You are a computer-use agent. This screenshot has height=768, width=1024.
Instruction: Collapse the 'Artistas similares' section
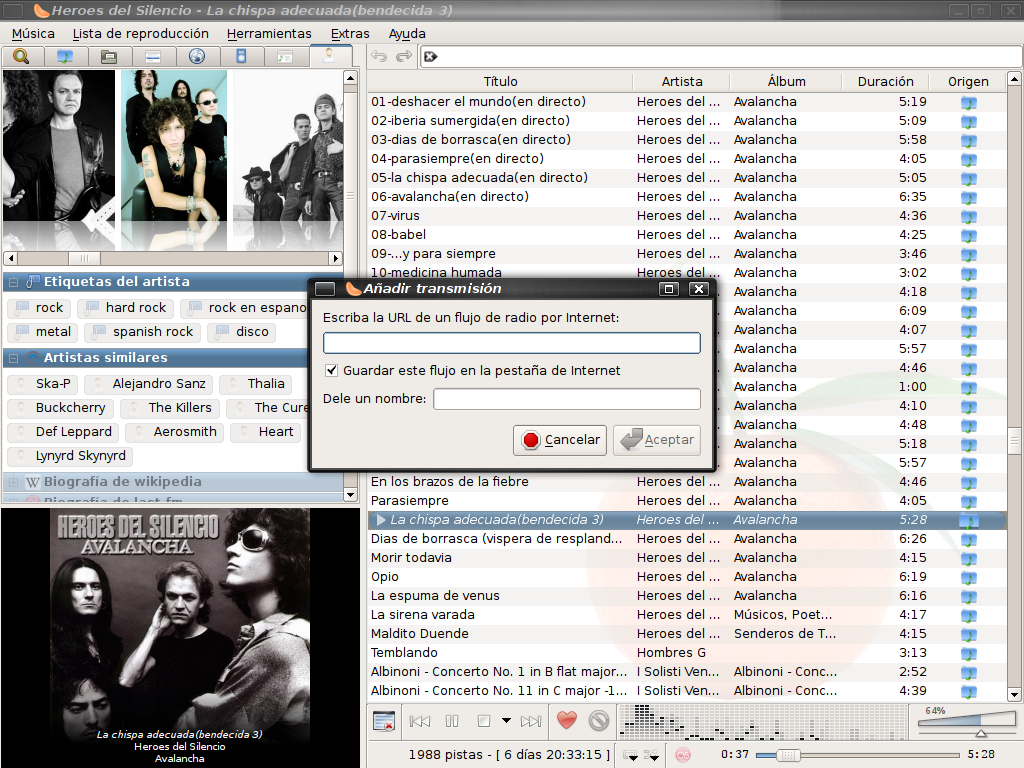pos(13,358)
